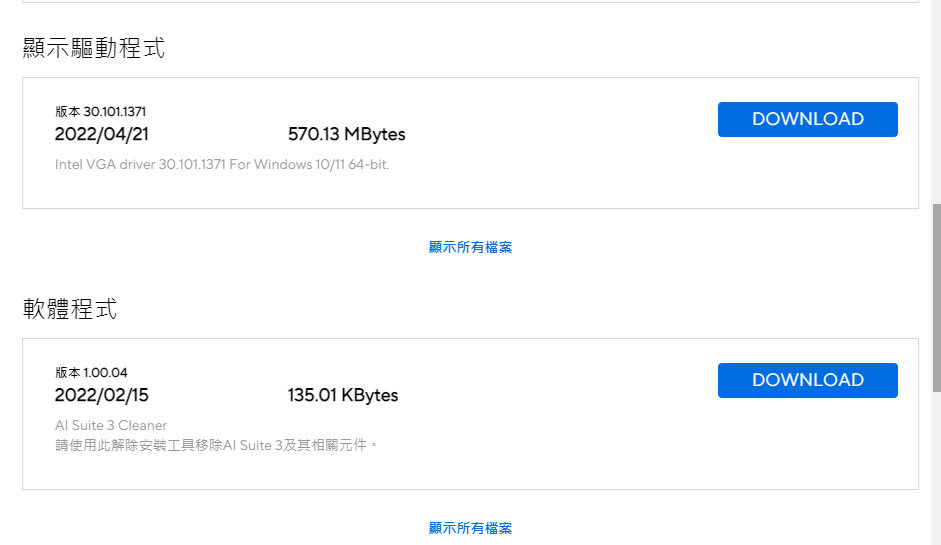Click the 135.01 KBytes file size
Viewport: 941px width, 545px height.
point(342,395)
